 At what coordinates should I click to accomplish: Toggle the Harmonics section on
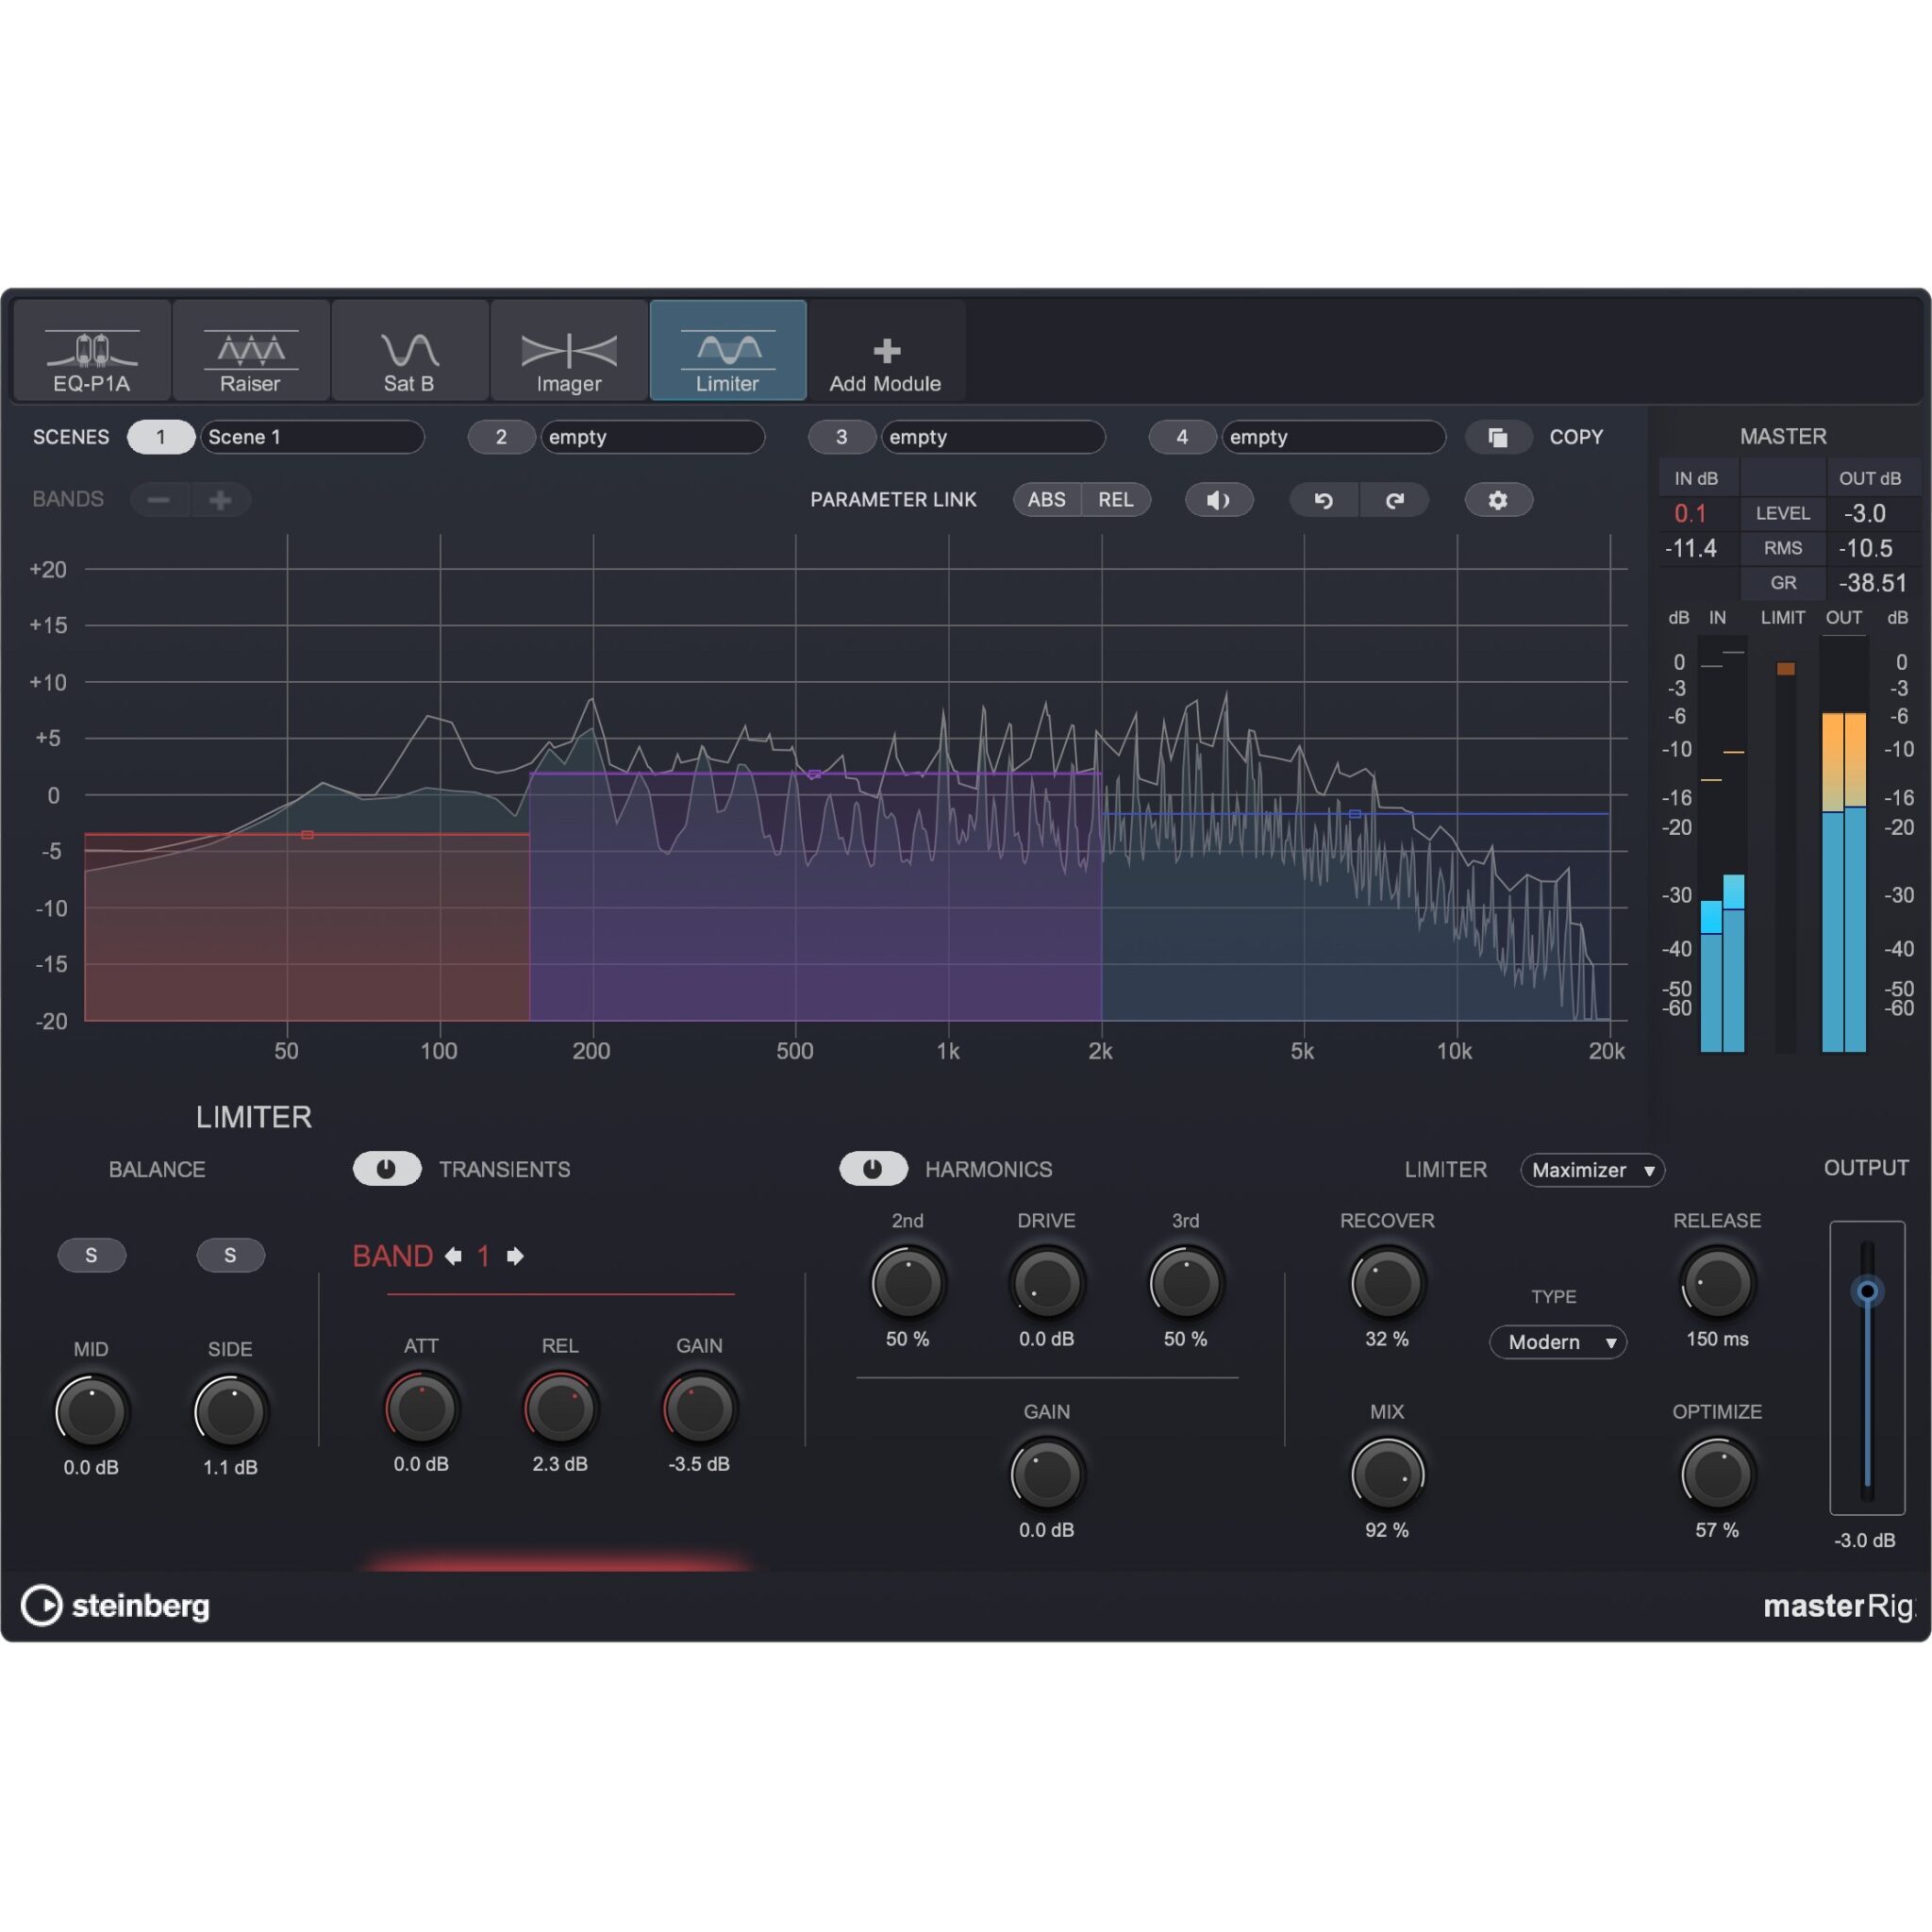click(x=873, y=1169)
